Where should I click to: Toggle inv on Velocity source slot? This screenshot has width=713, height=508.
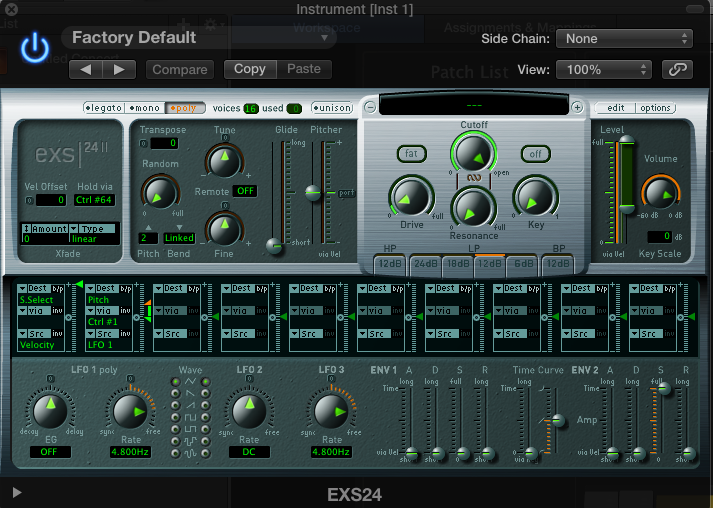pos(57,333)
